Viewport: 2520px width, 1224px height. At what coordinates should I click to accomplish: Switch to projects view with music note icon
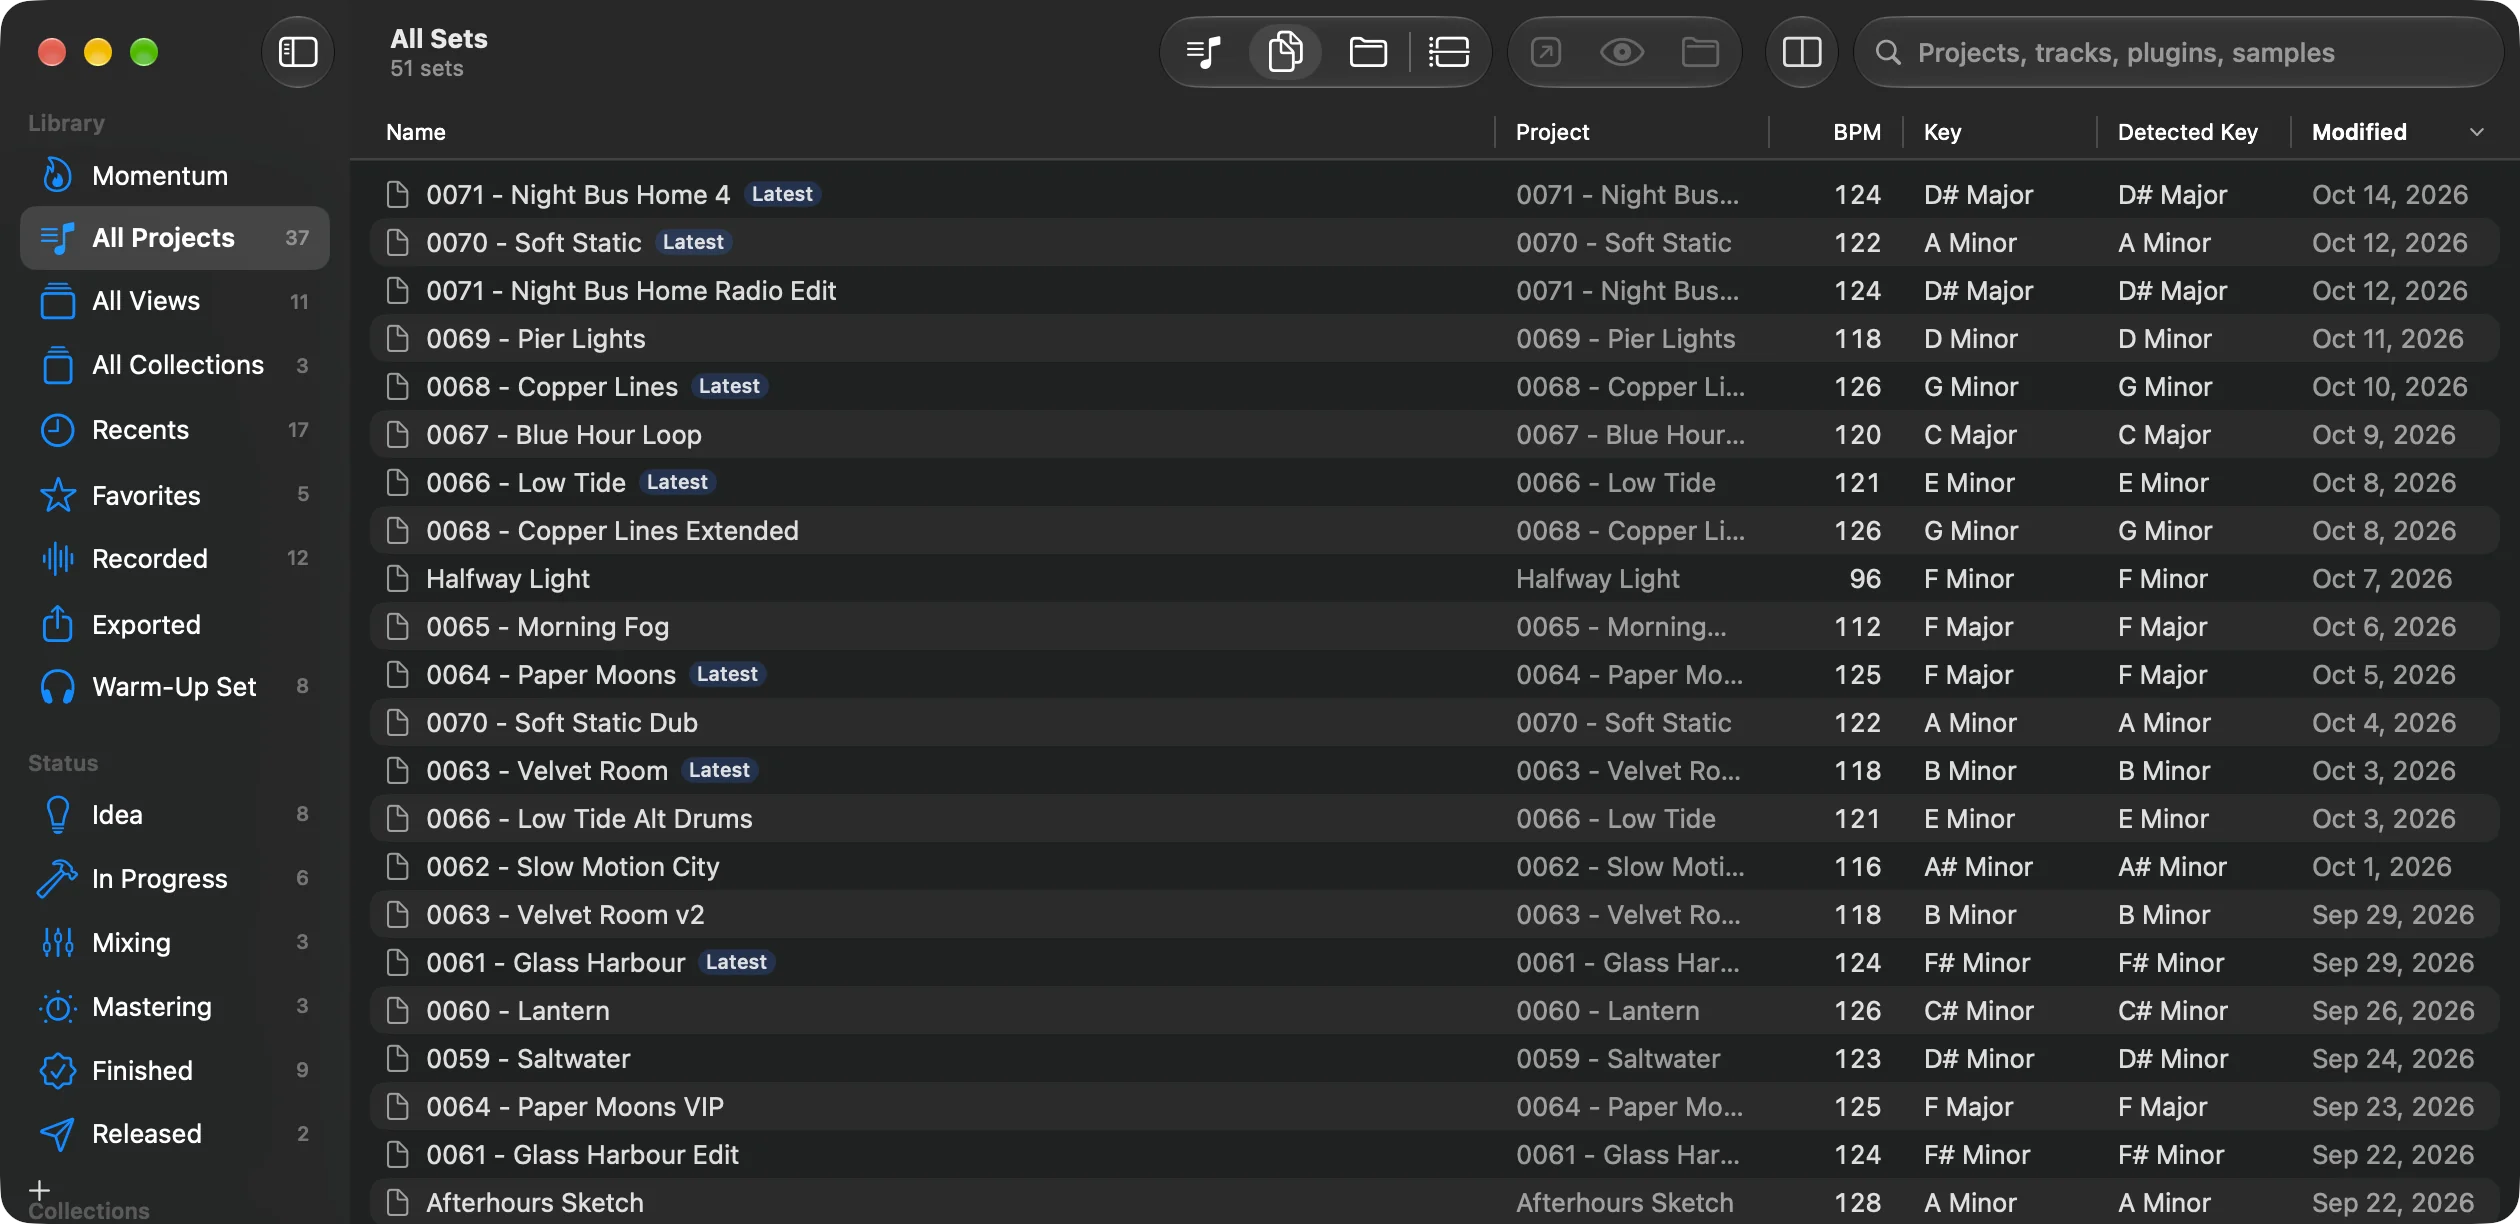point(1204,52)
